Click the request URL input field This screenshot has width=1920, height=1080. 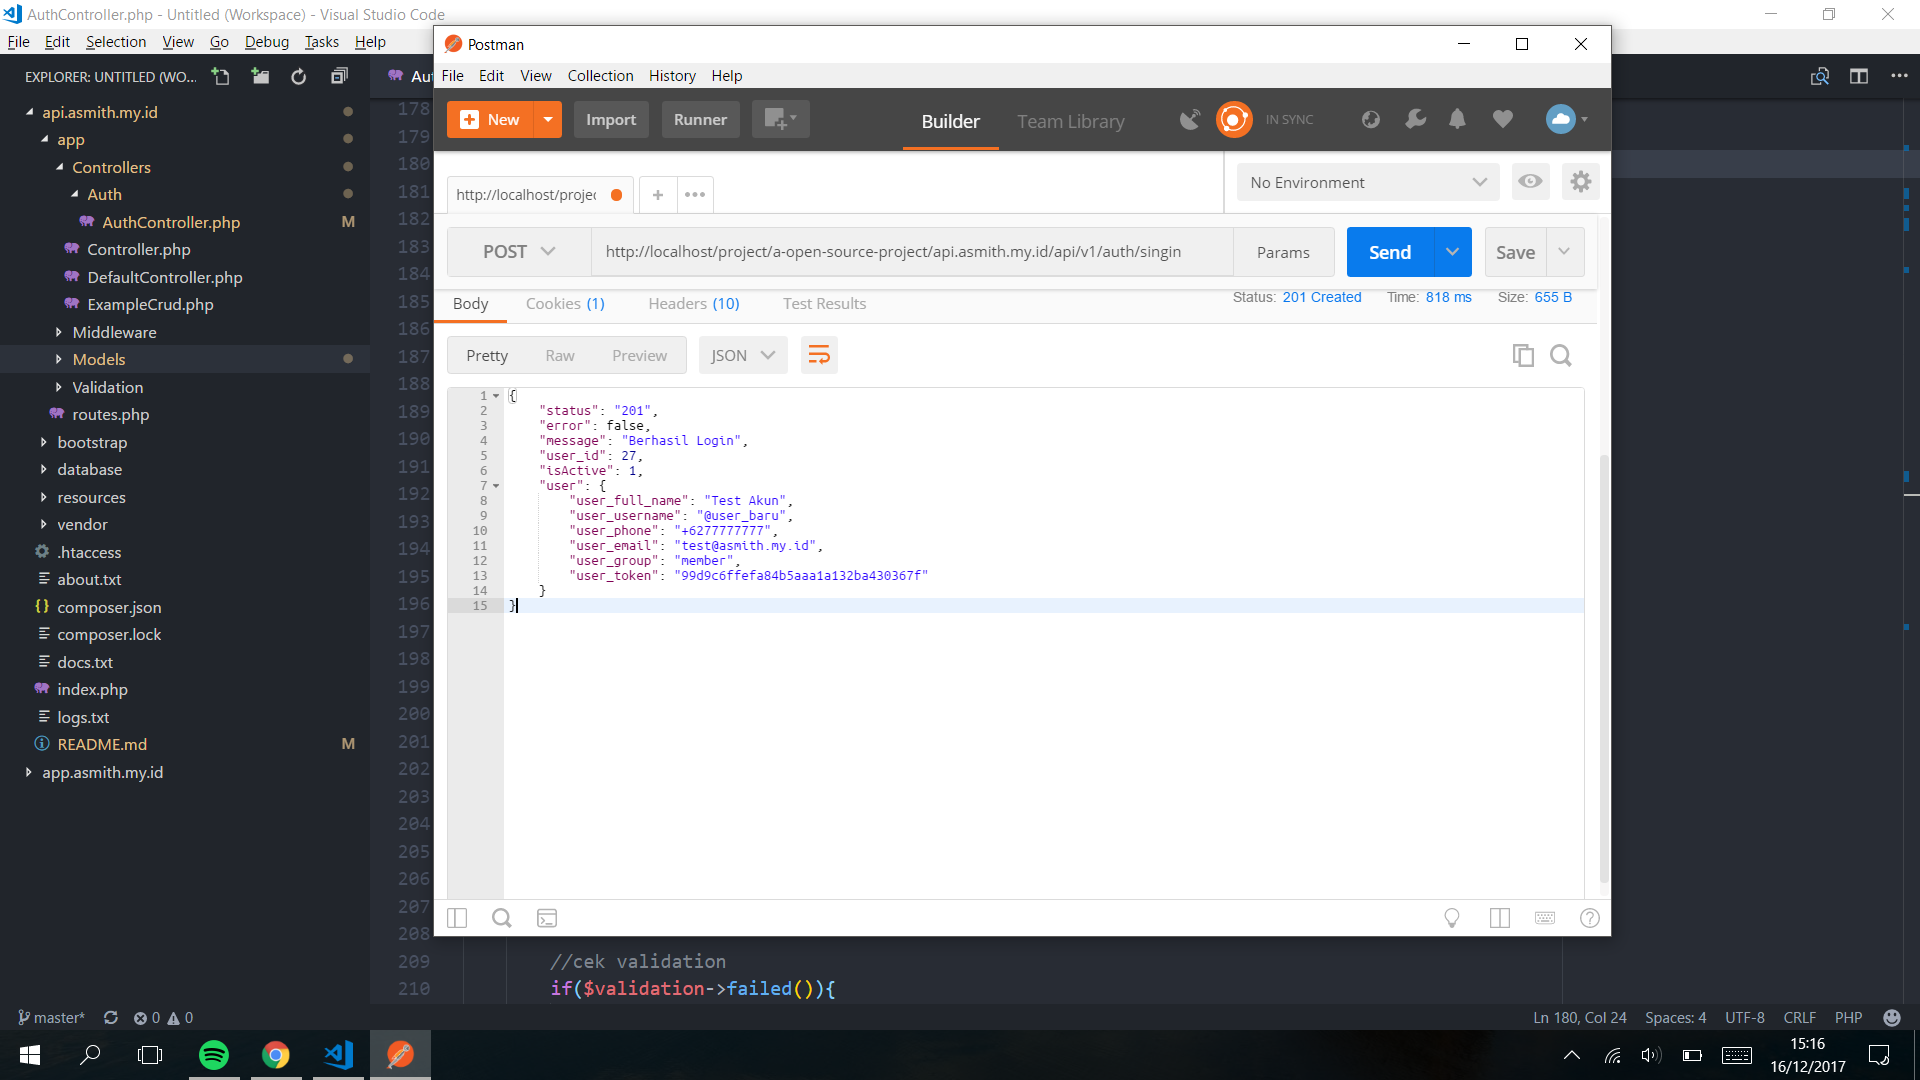(910, 252)
